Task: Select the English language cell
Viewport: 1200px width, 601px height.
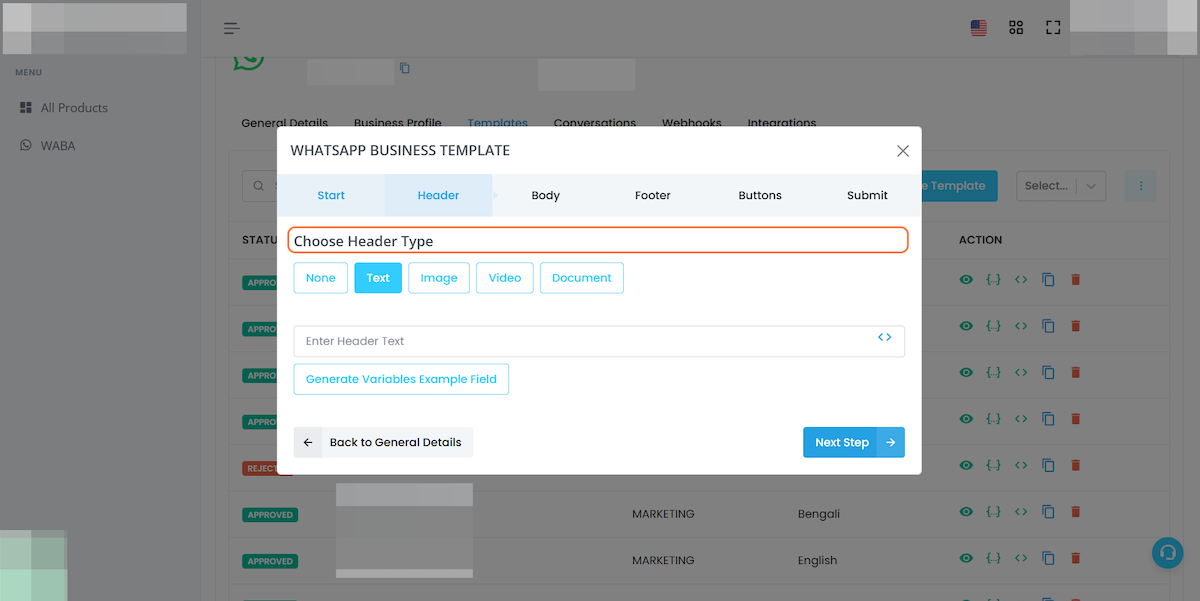Action: [818, 560]
